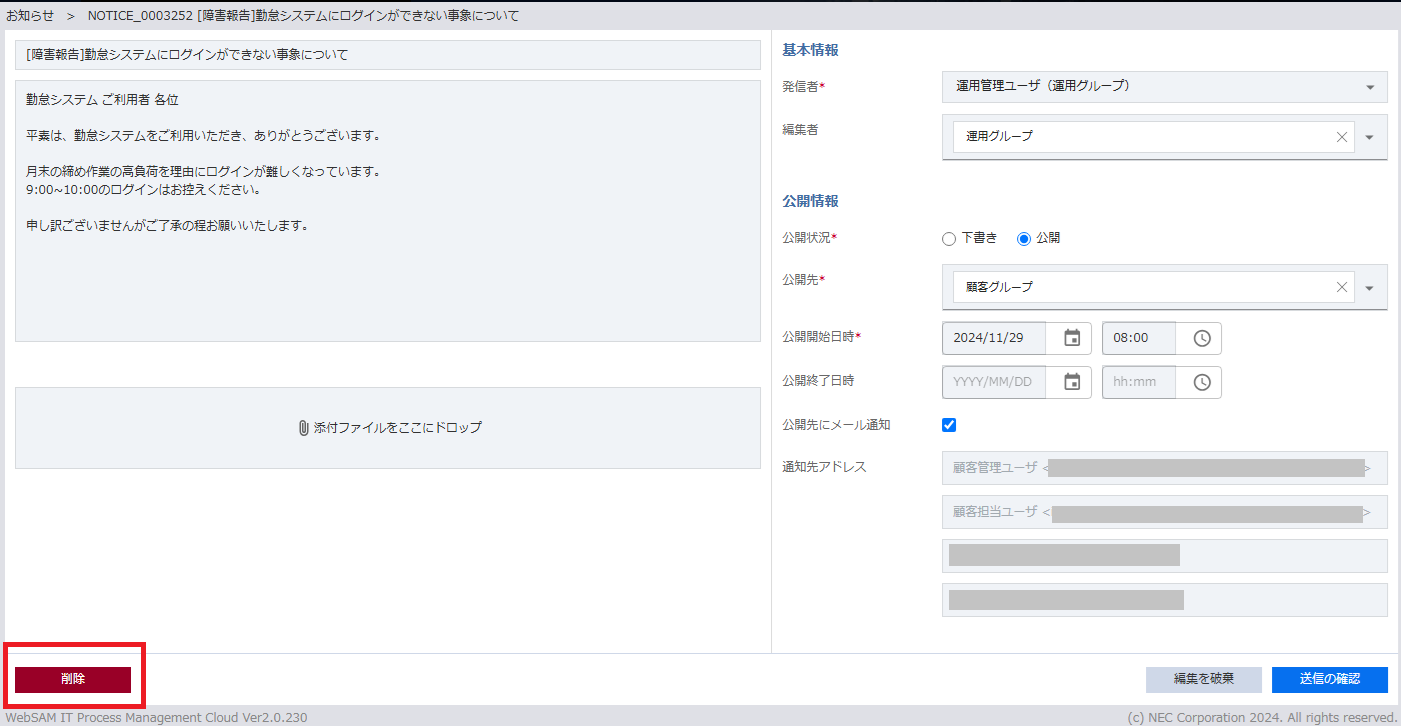Open the publish end date calendar picker
The height and width of the screenshot is (726, 1401).
[1072, 382]
